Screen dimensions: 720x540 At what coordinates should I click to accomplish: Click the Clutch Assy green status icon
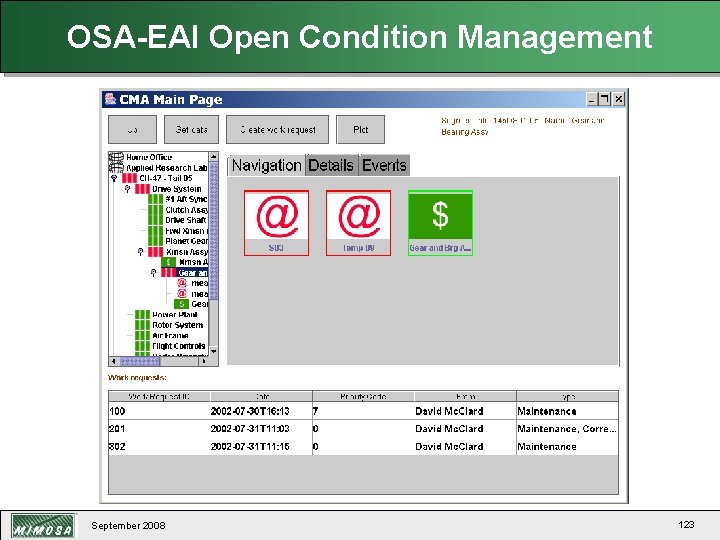coord(155,210)
